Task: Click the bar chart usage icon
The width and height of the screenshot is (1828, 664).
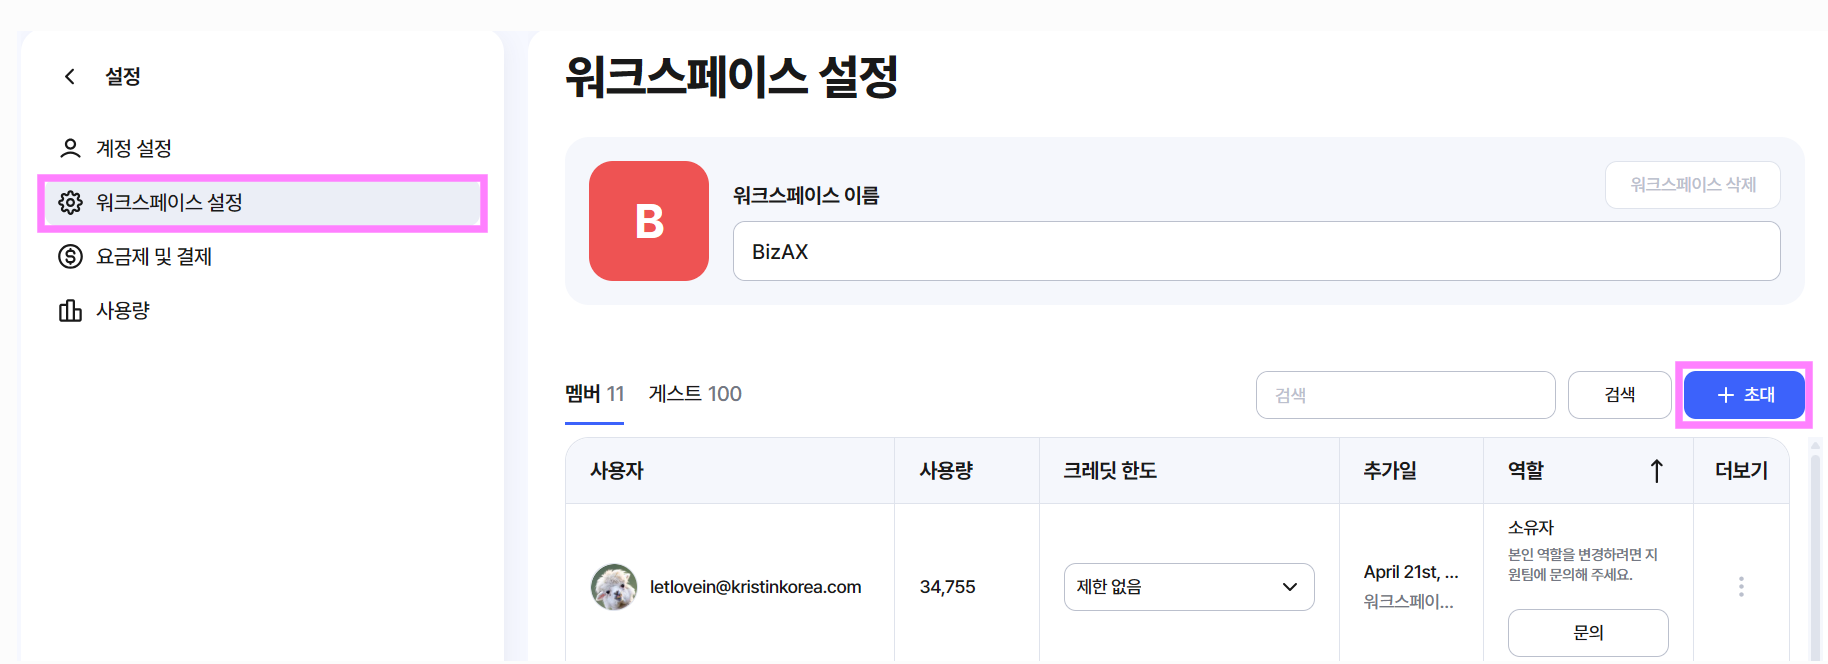Action: (70, 311)
